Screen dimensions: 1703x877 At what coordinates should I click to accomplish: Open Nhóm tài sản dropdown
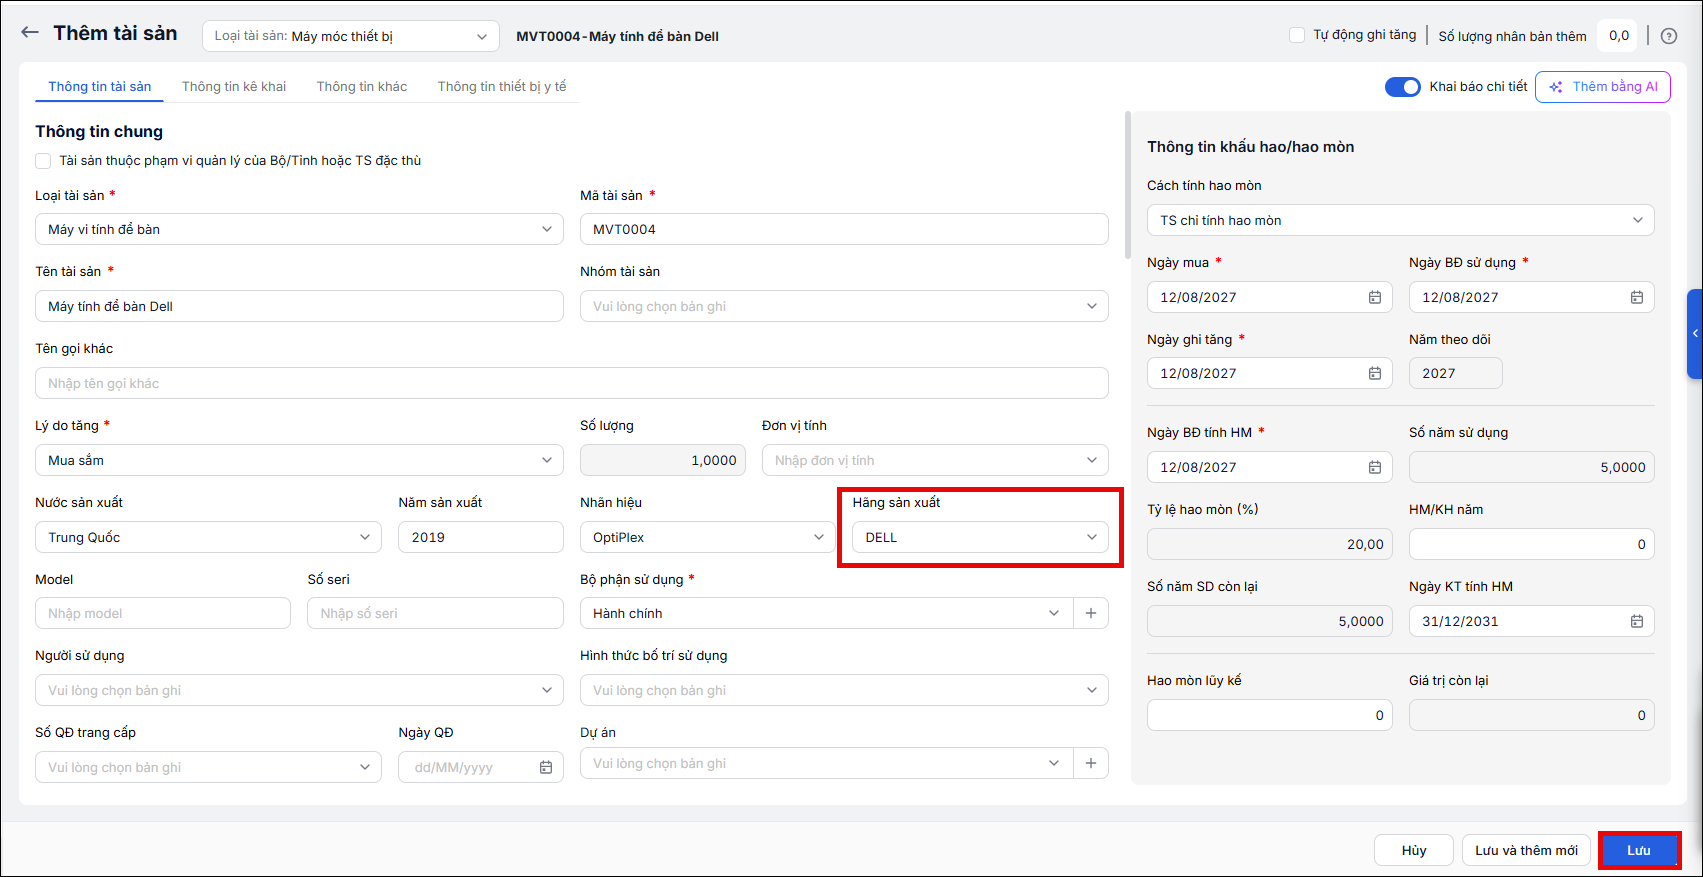(x=844, y=306)
